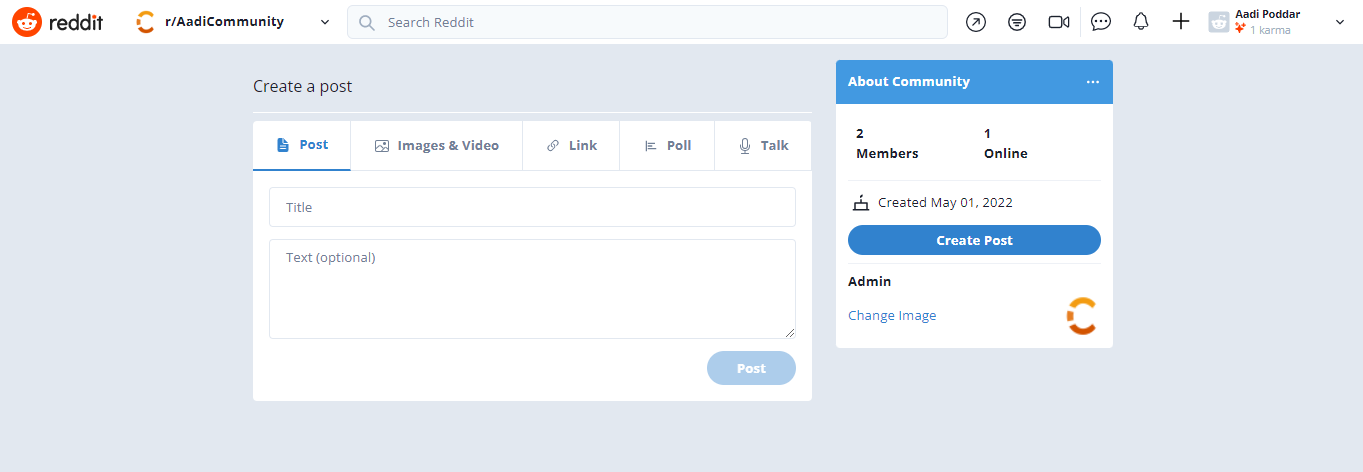Click the 2 Members count
Viewport: 1363px width, 472px height.
(x=887, y=143)
